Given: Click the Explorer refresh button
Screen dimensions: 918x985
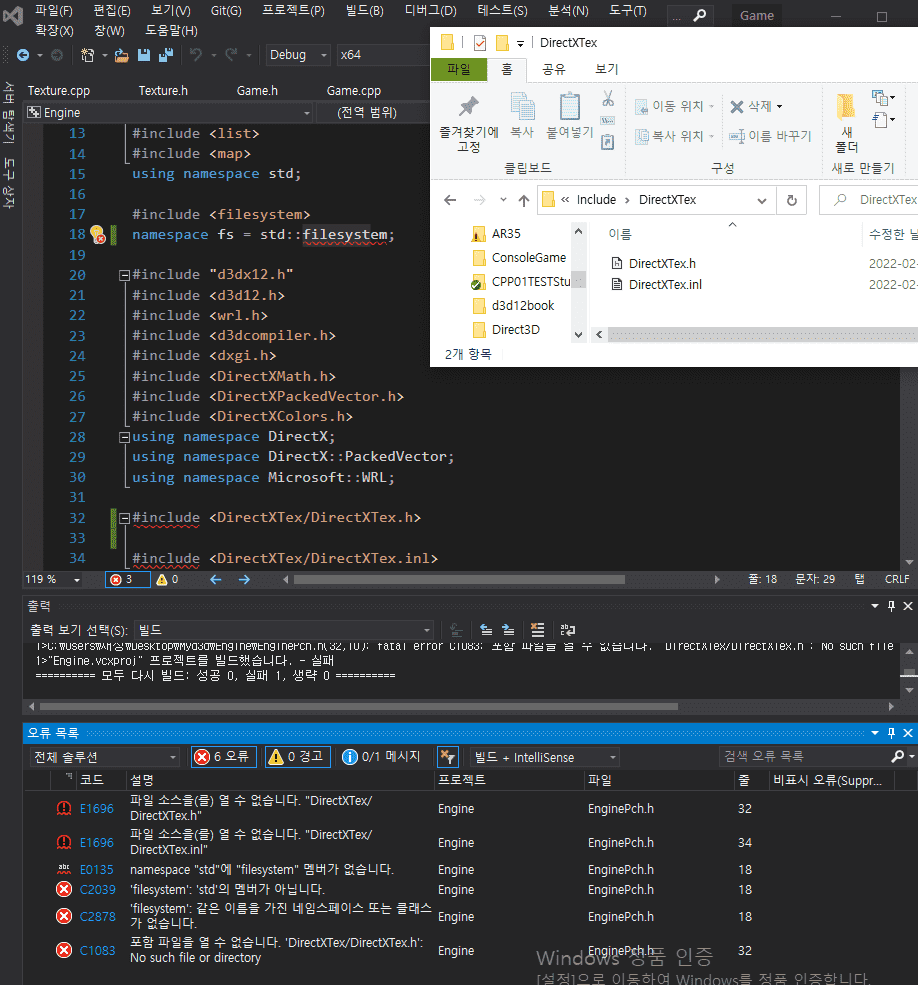Looking at the screenshot, I should [792, 200].
